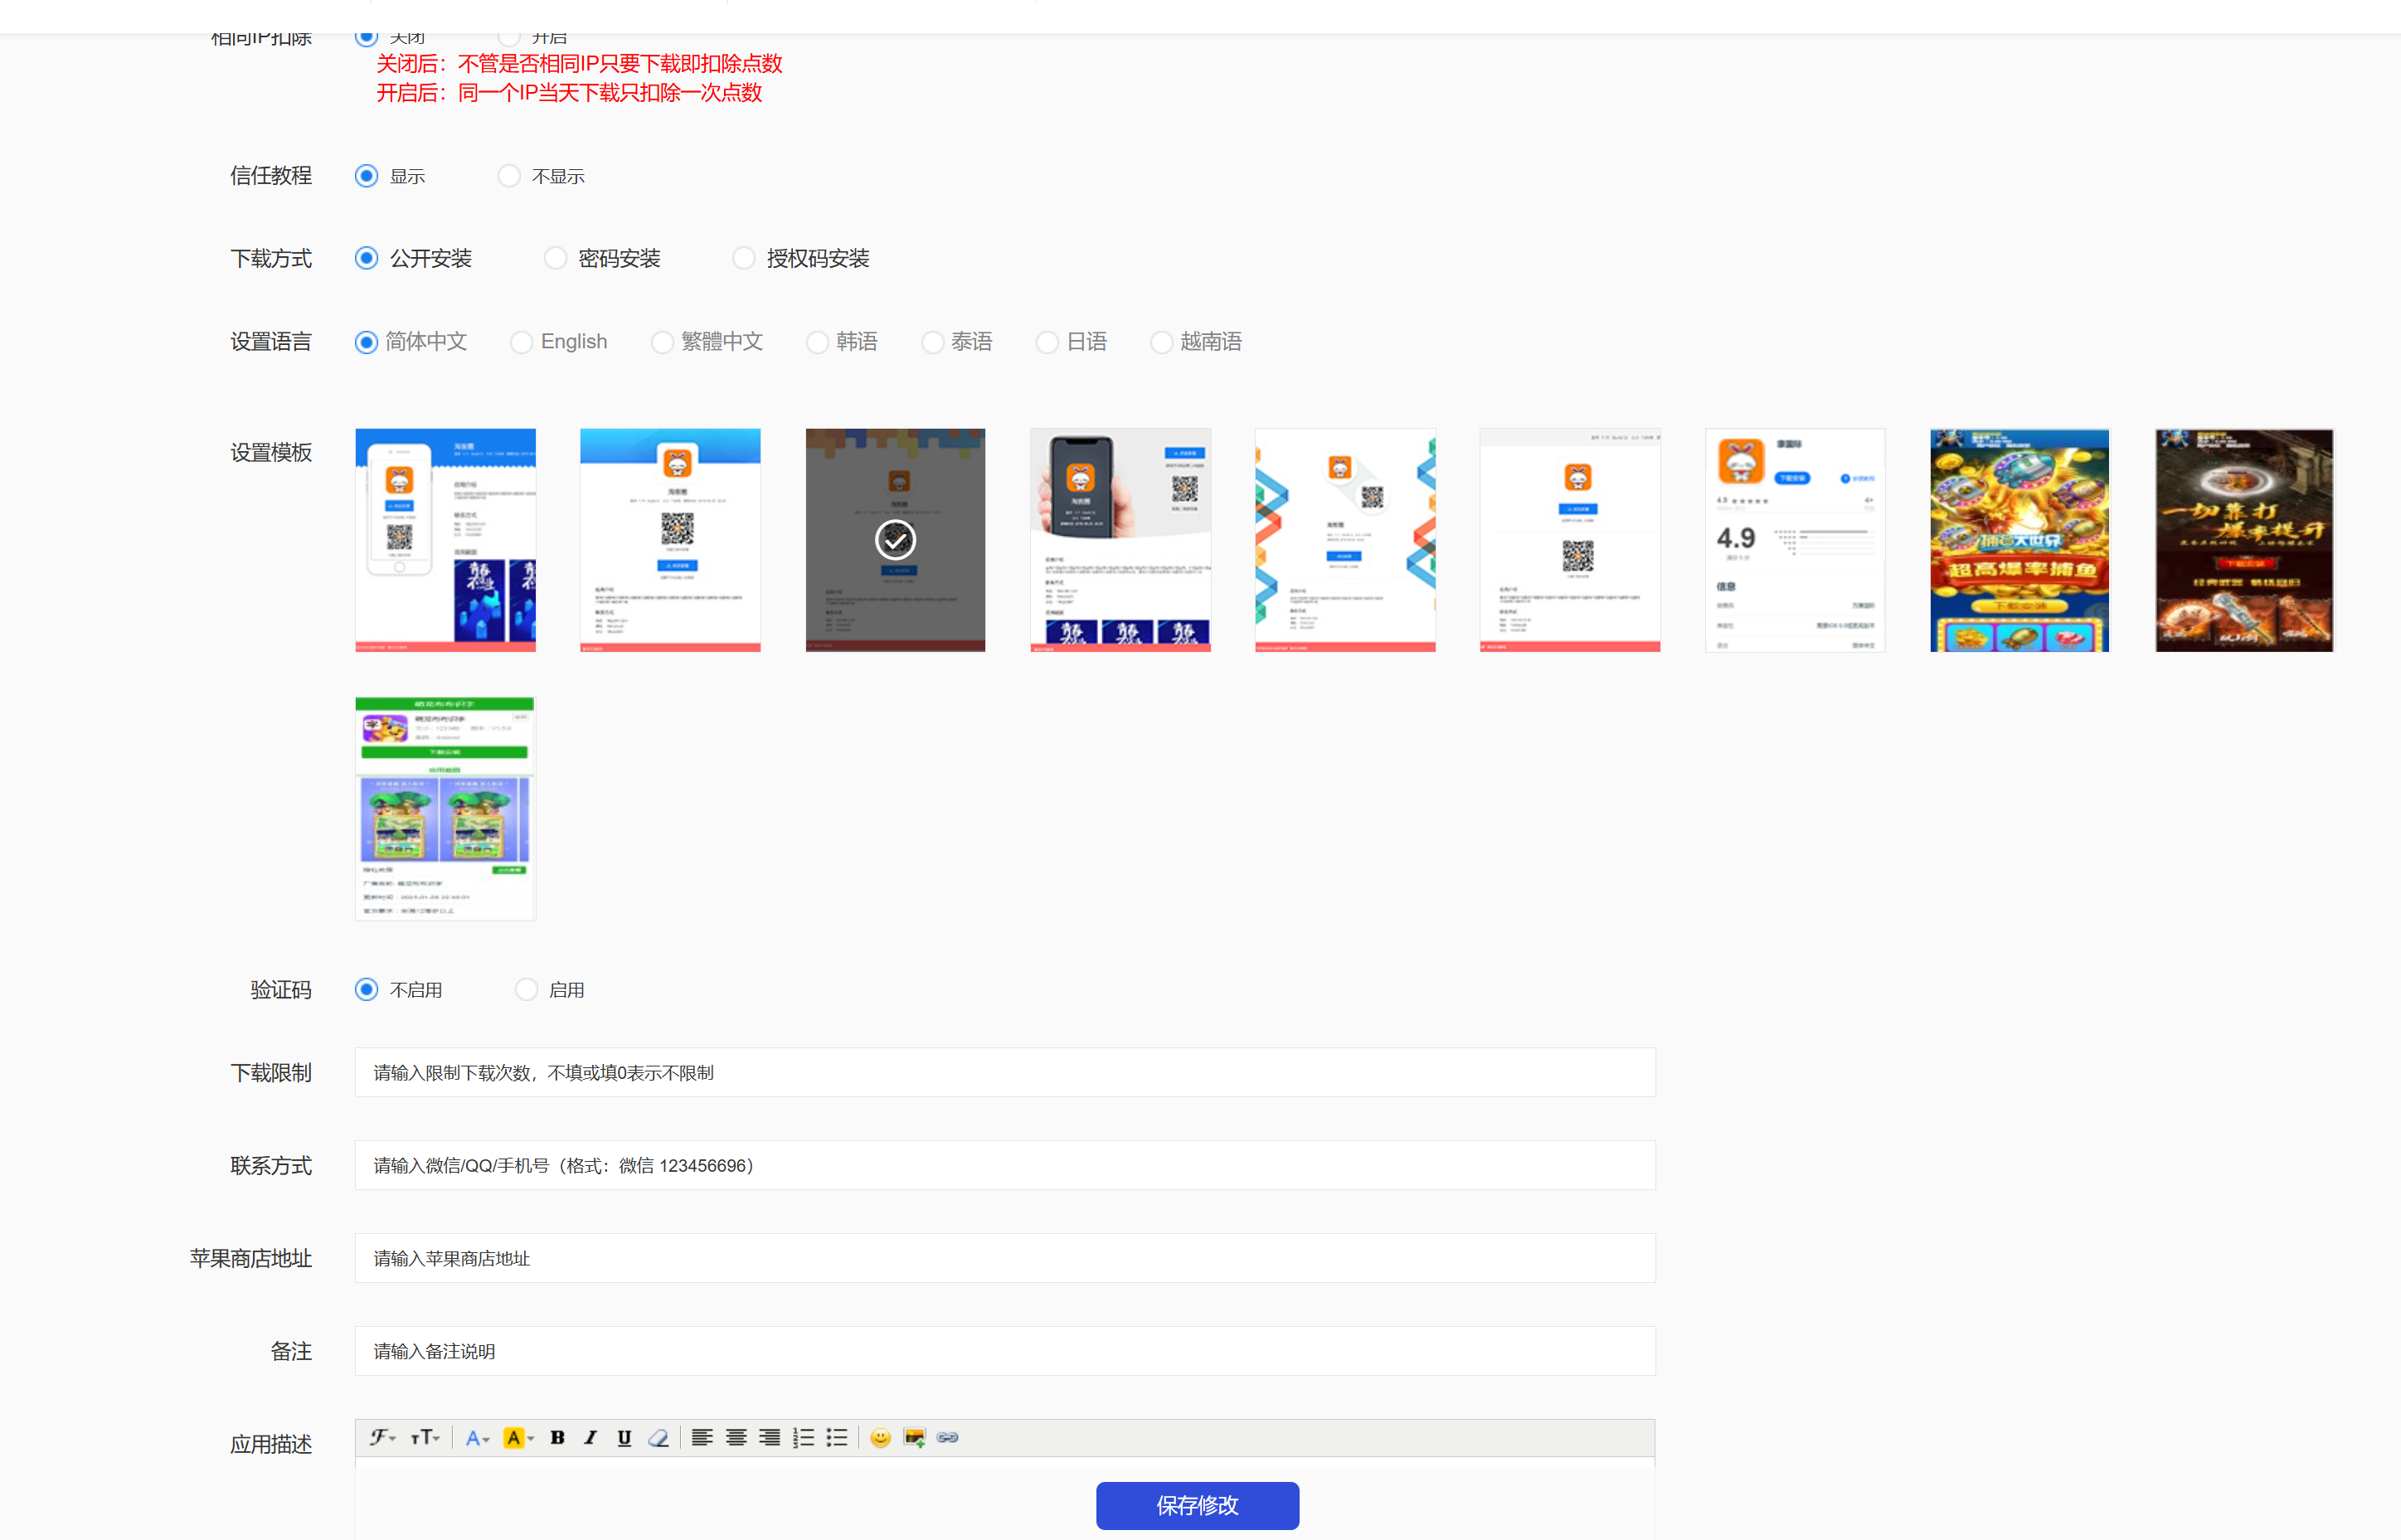Open the font size dropdown

pyautogui.click(x=425, y=1438)
